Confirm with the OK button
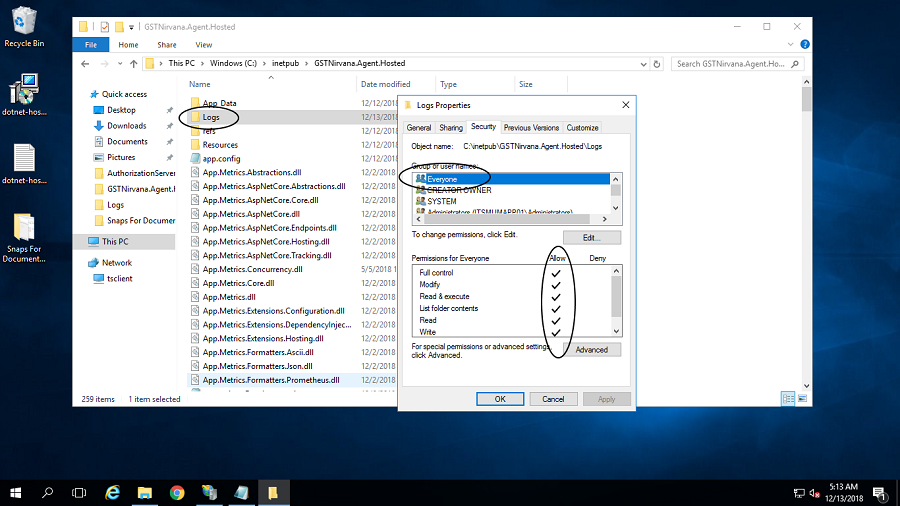This screenshot has height=506, width=900. click(x=500, y=399)
